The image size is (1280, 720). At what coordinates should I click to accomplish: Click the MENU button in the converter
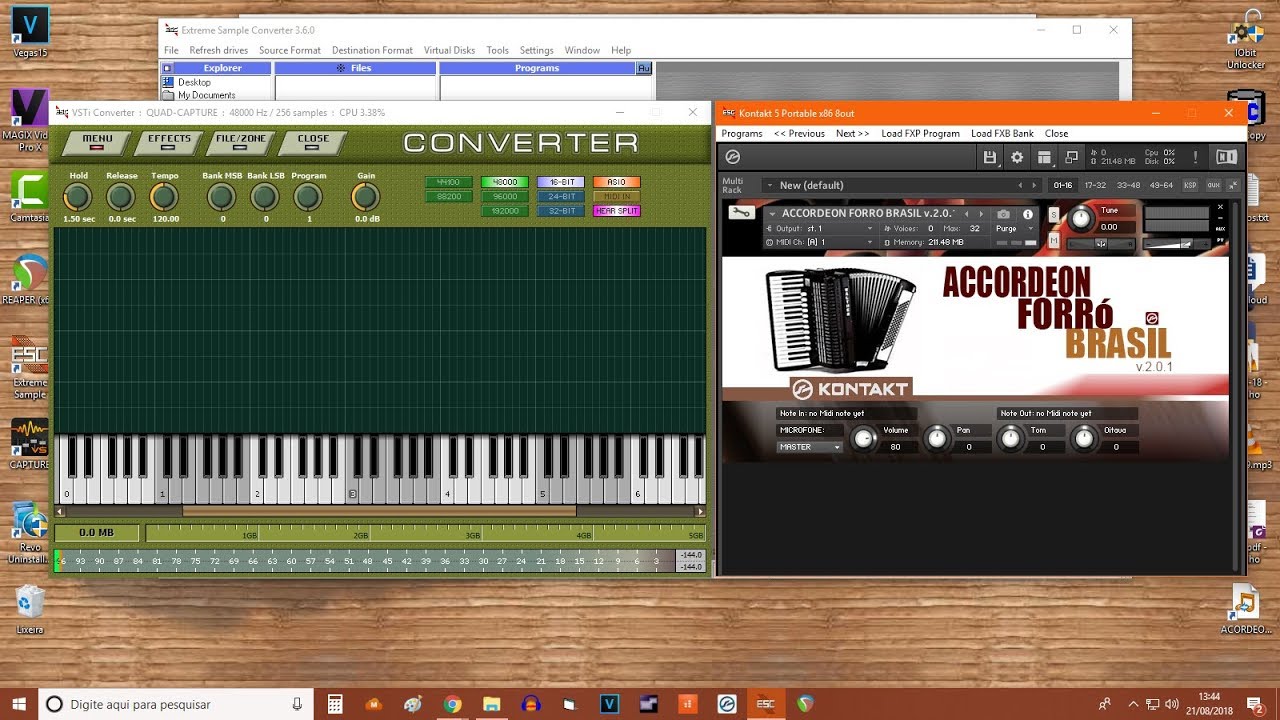coord(97,142)
